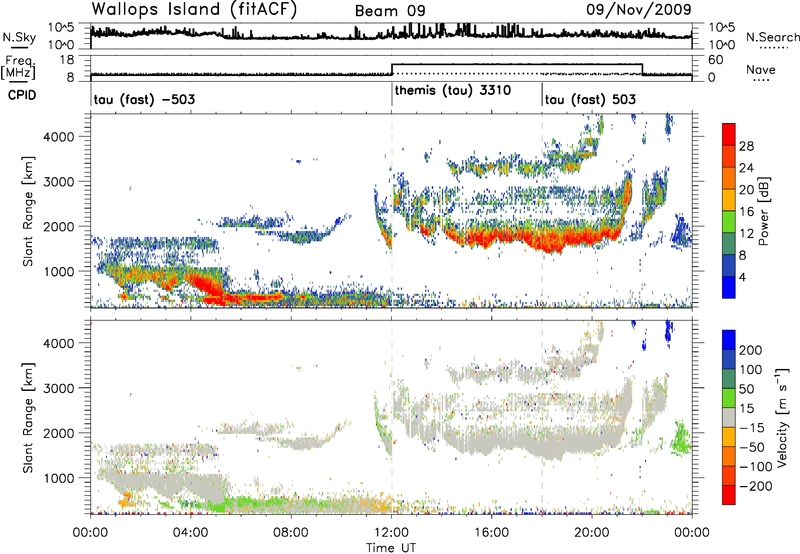Click the "-200" velocity colorbar label
The height and width of the screenshot is (554, 800).
(756, 486)
